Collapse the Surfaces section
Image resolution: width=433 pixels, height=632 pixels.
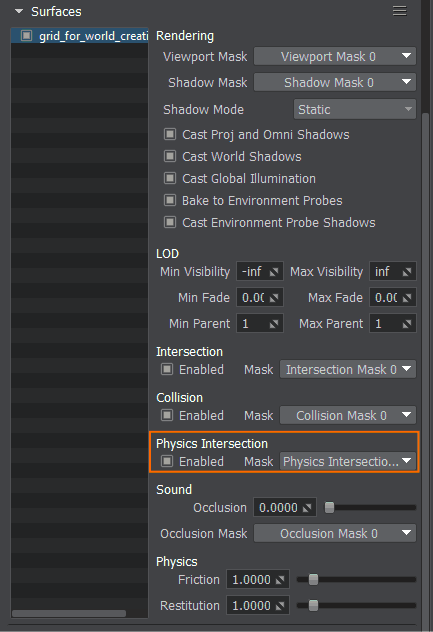click(x=19, y=11)
